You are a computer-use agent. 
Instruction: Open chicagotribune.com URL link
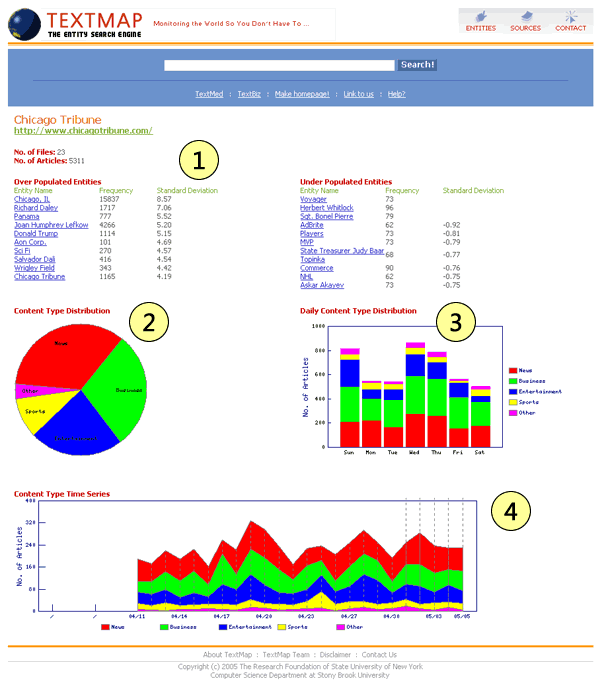coord(83,131)
